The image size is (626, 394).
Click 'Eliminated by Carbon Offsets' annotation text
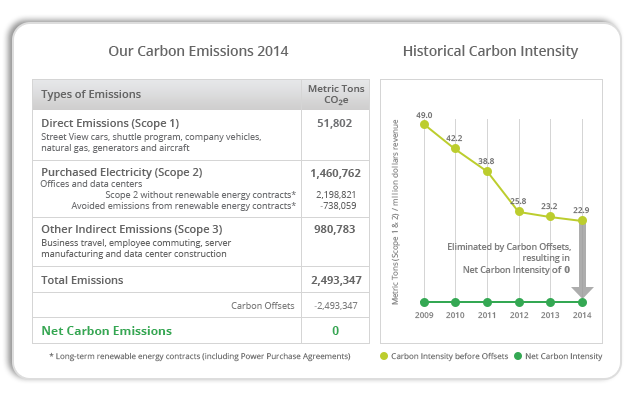[x=509, y=247]
